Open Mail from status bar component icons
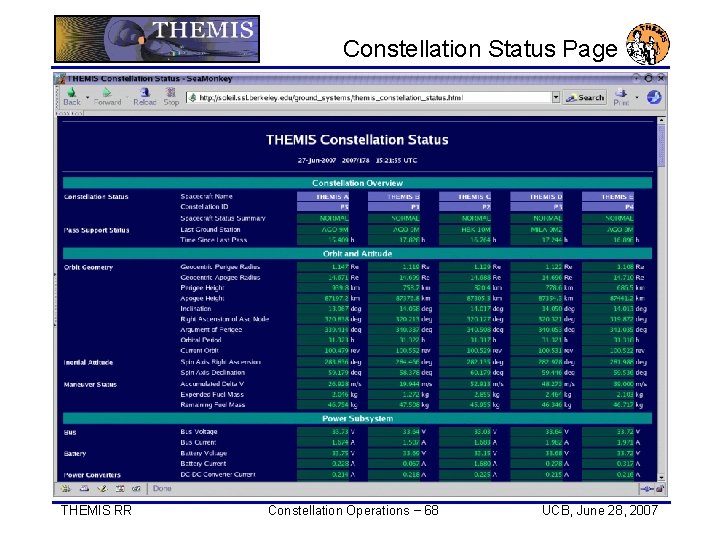 (x=84, y=489)
